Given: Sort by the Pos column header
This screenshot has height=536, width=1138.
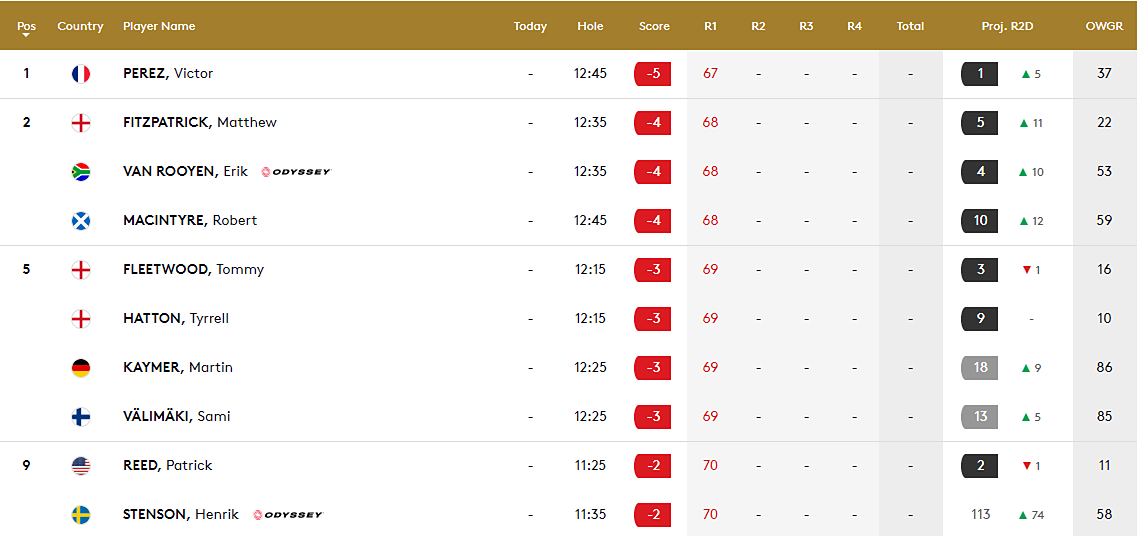Looking at the screenshot, I should (26, 26).
